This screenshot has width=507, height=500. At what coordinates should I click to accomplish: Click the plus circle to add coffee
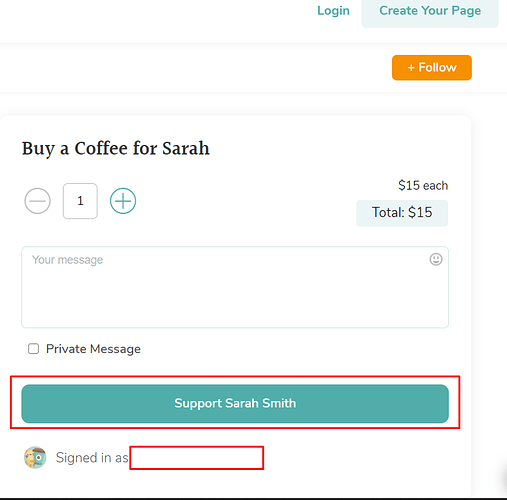point(123,201)
